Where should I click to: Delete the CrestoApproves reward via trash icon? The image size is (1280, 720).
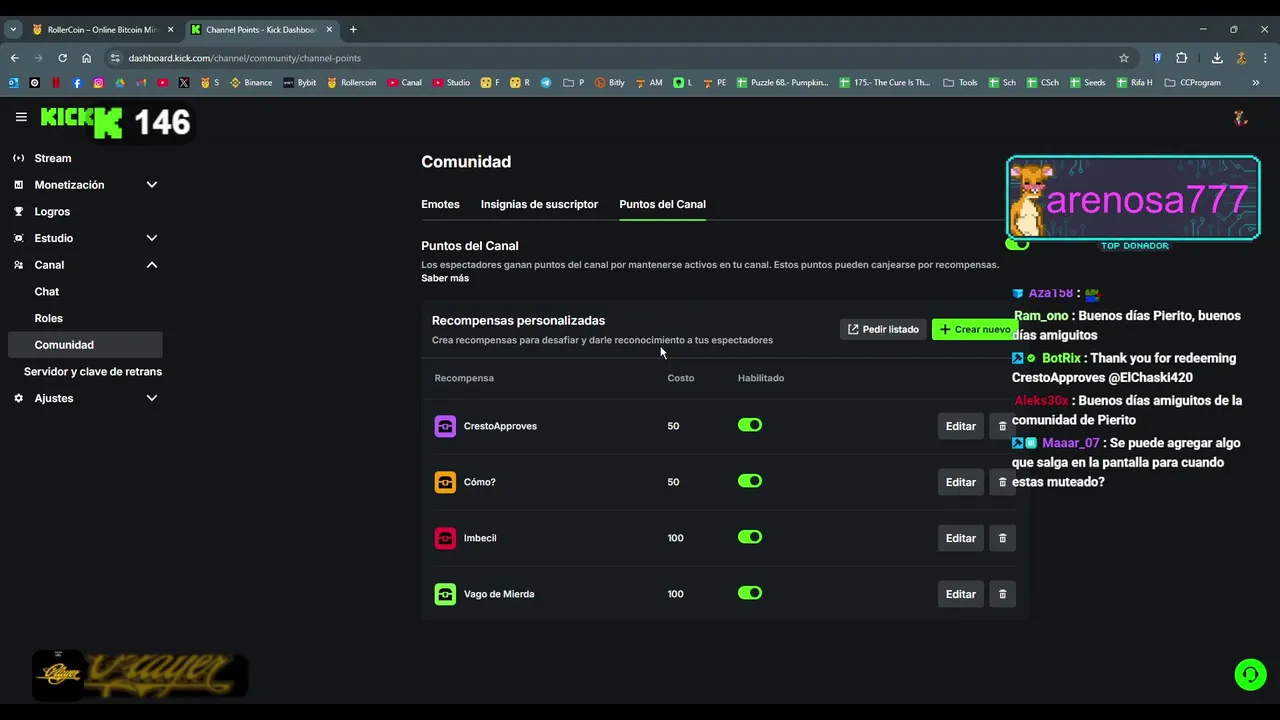[x=1002, y=426]
